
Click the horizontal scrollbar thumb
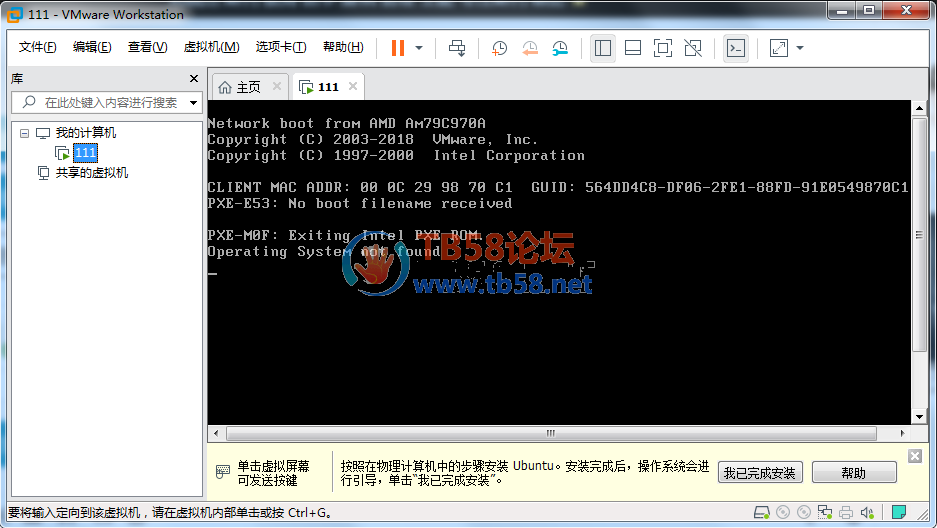[x=551, y=433]
